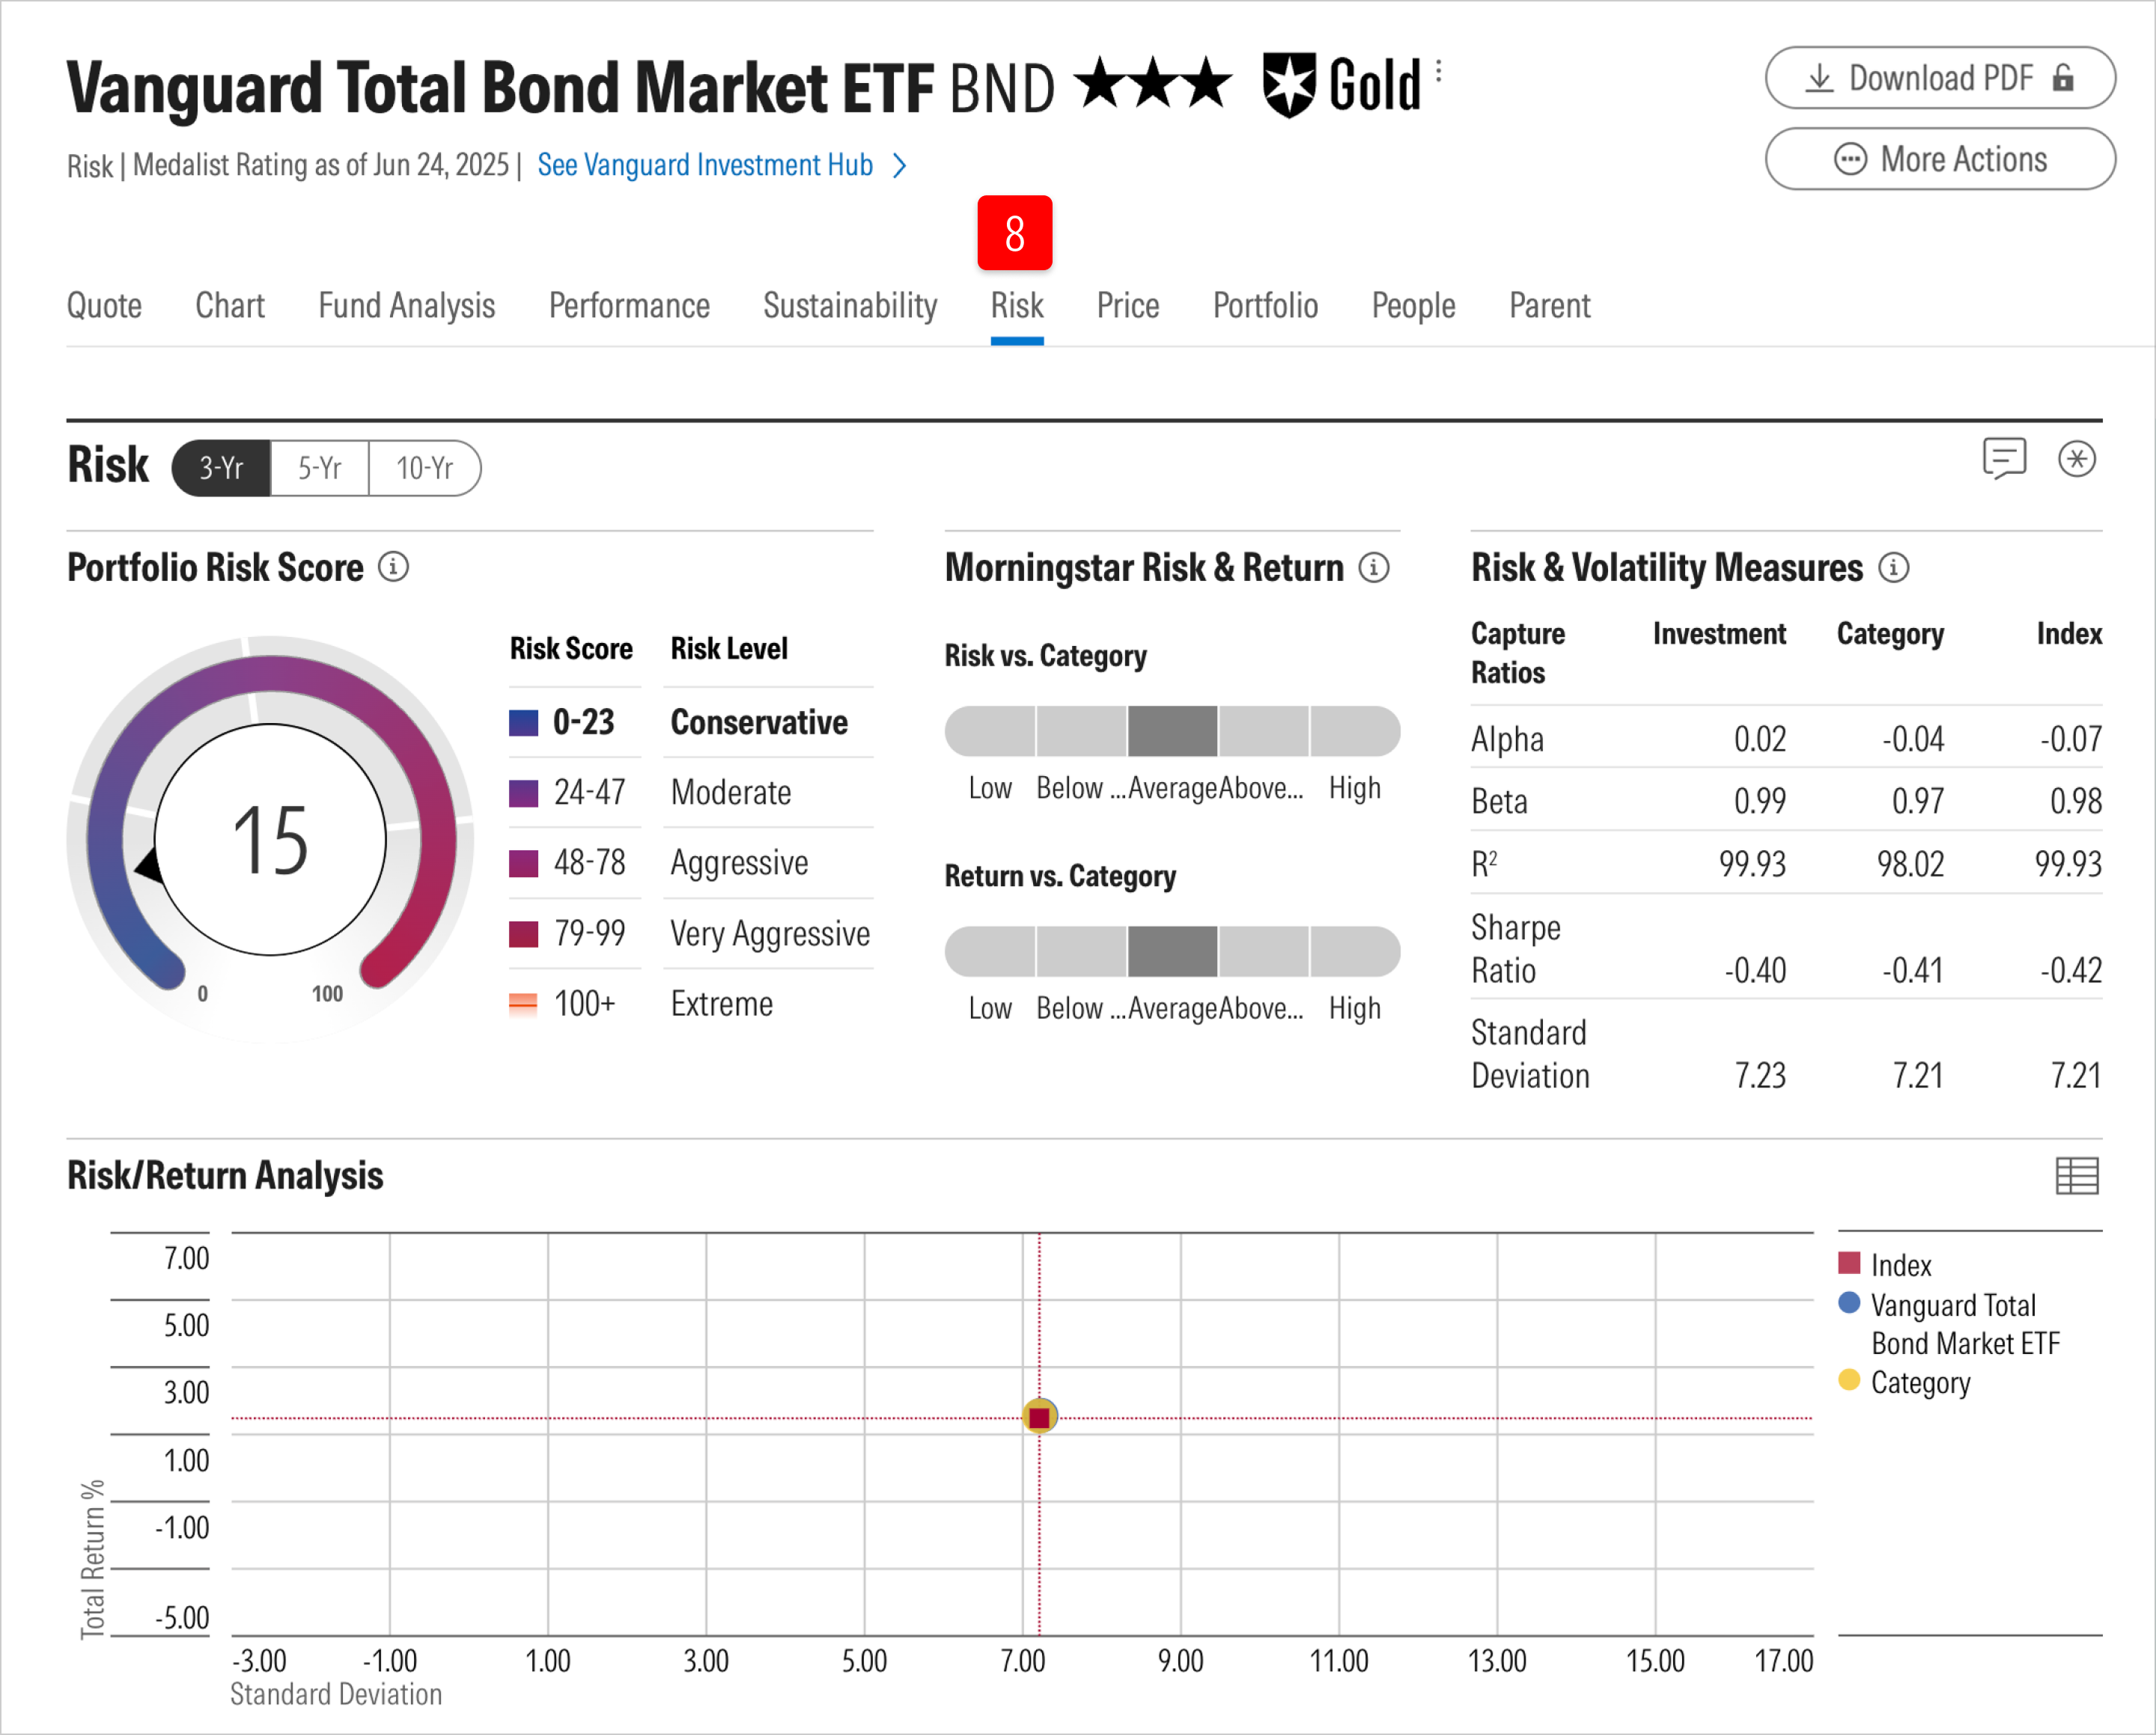
Task: Click the Gold medalist shield badge
Action: 1288,85
